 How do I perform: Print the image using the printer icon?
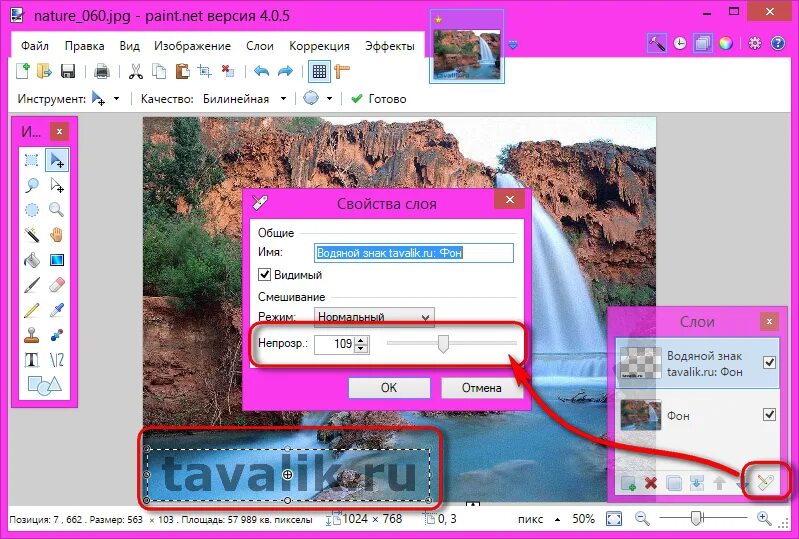(102, 71)
